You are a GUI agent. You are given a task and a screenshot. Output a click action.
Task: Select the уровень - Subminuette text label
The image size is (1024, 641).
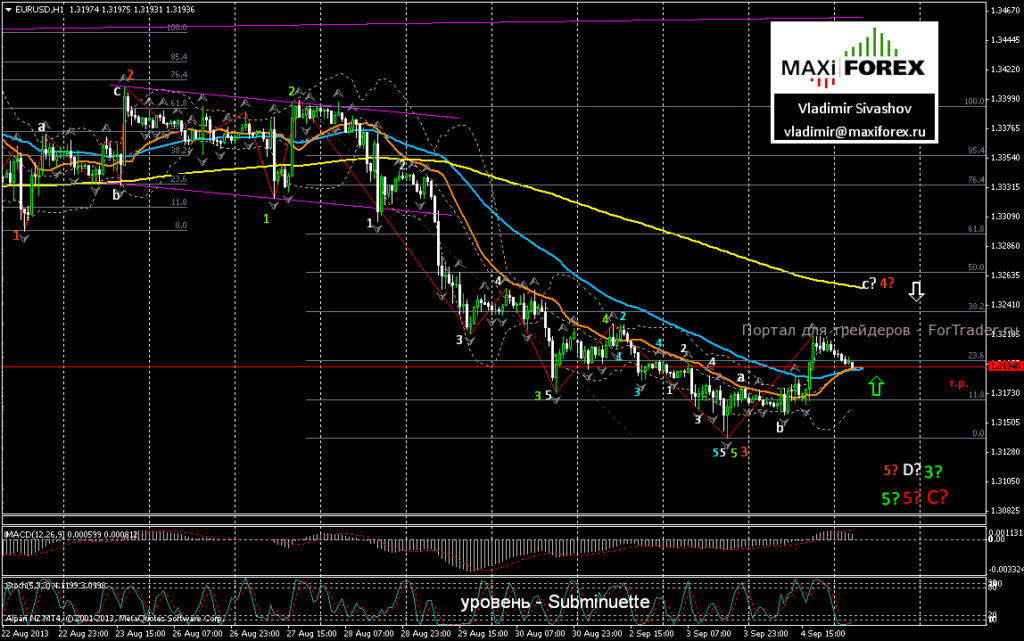[555, 602]
